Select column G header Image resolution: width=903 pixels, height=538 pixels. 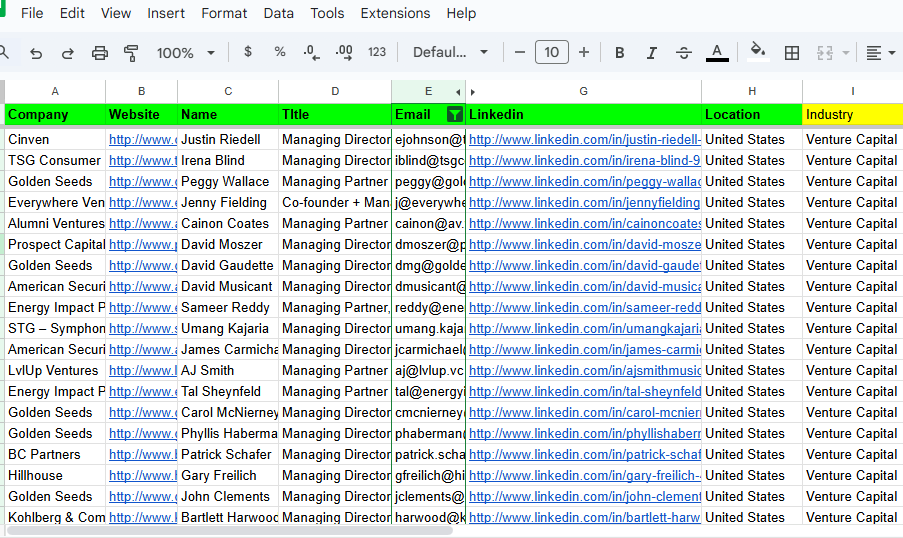(583, 91)
